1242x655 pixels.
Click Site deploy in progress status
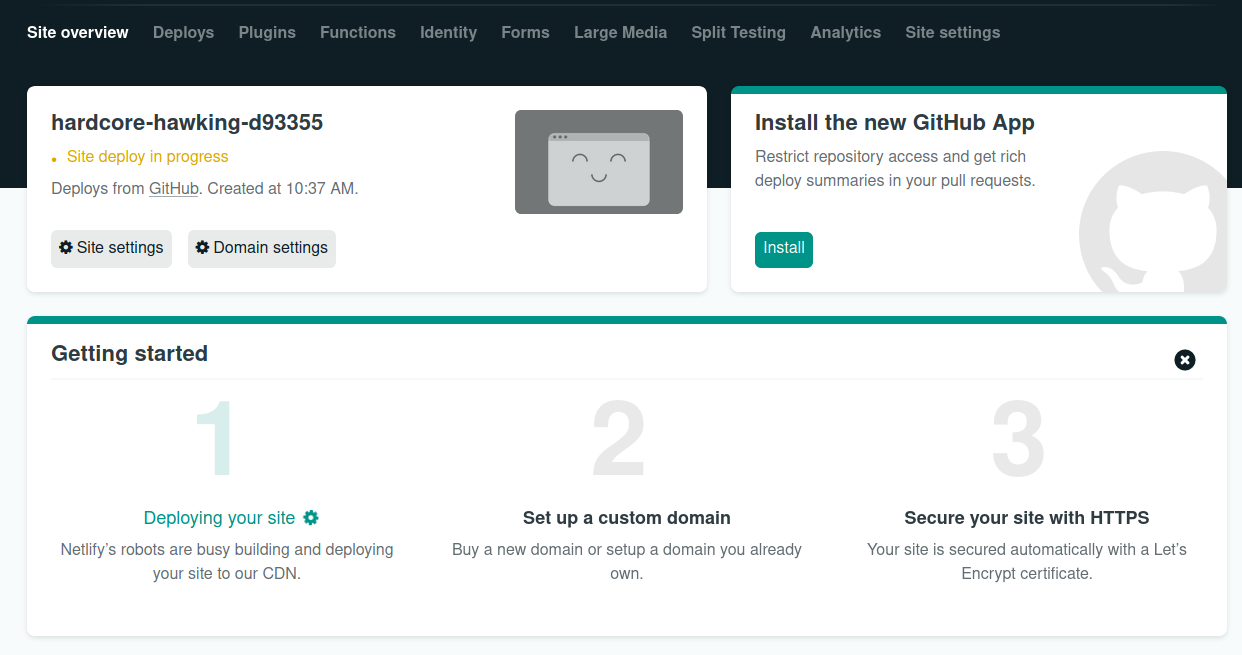147,157
